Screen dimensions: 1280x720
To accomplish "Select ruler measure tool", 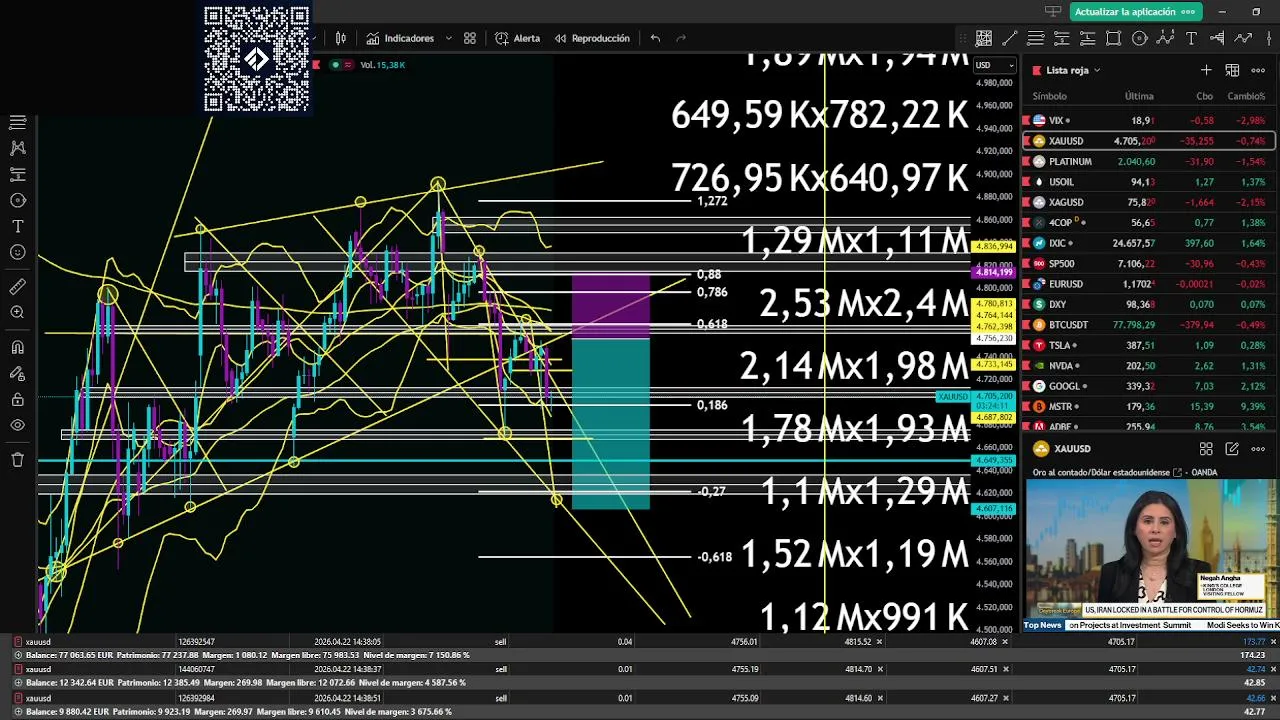I will [x=17, y=287].
